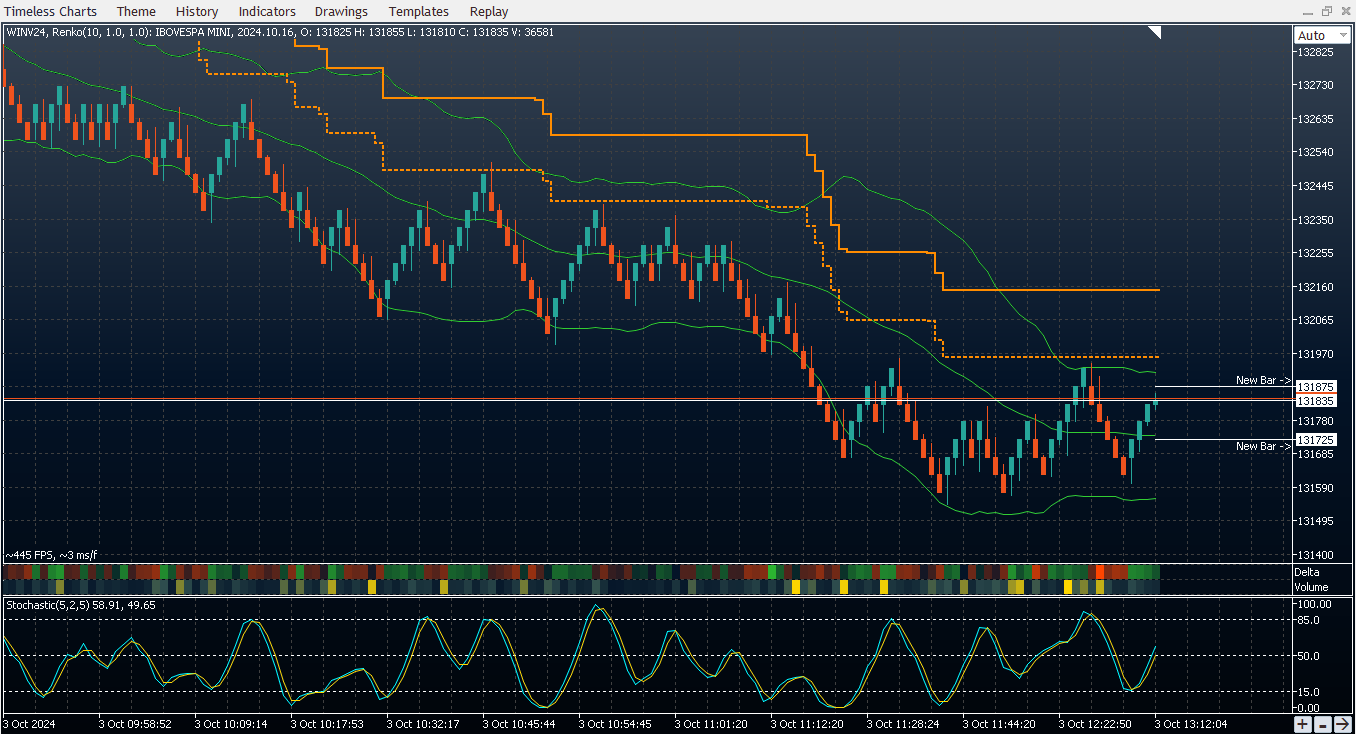
Task: Open the Templates menu
Action: [x=419, y=11]
